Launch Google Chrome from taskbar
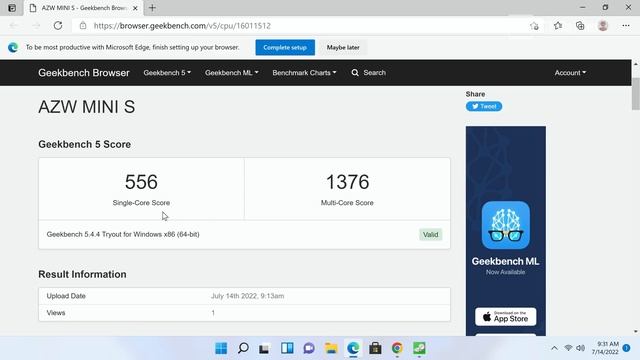 [397, 348]
